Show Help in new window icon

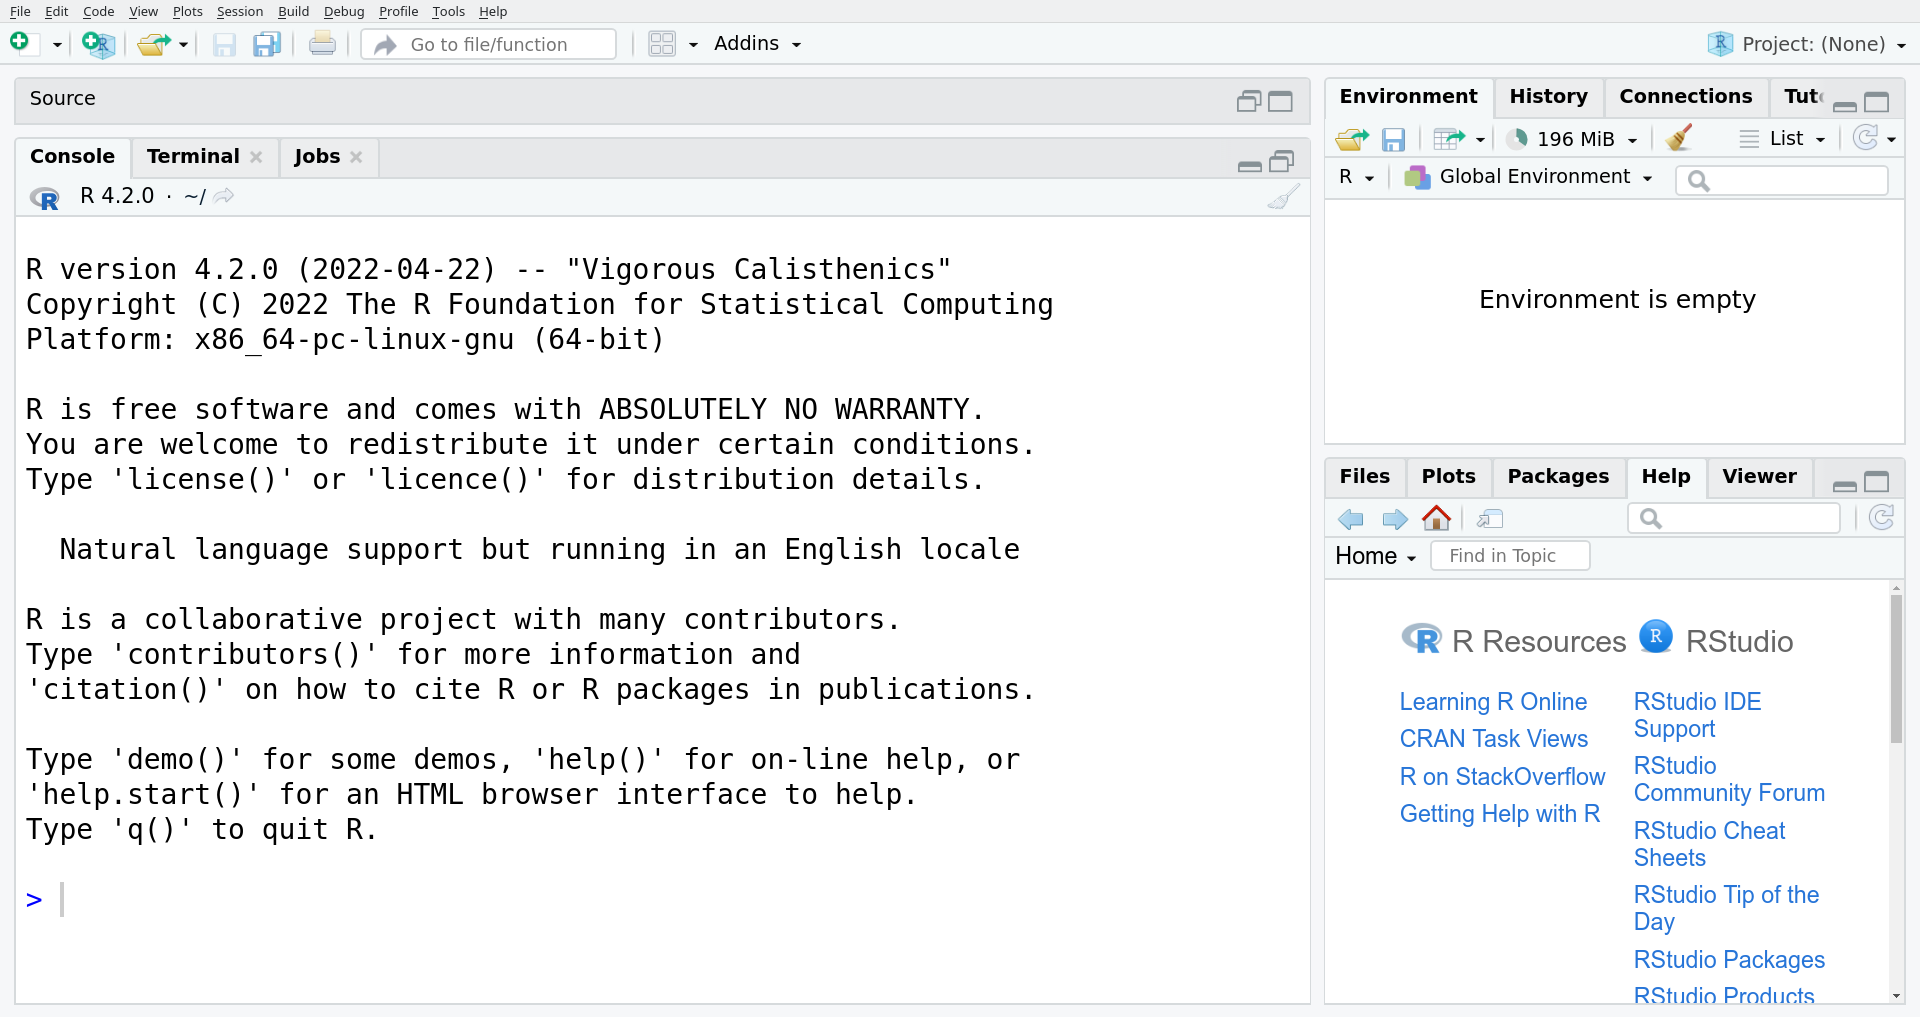[x=1490, y=519]
